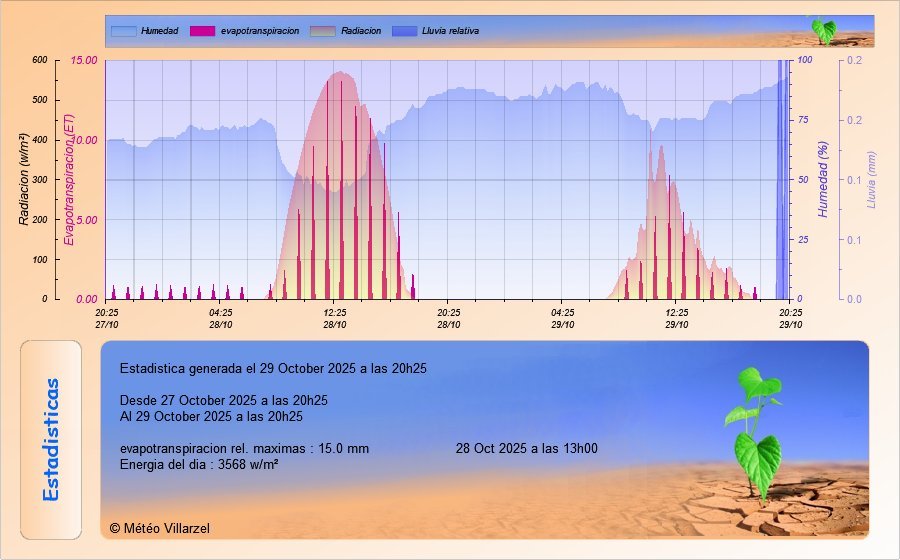The image size is (900, 560).
Task: Click the Humedad (%) axis title
Action: (823, 180)
